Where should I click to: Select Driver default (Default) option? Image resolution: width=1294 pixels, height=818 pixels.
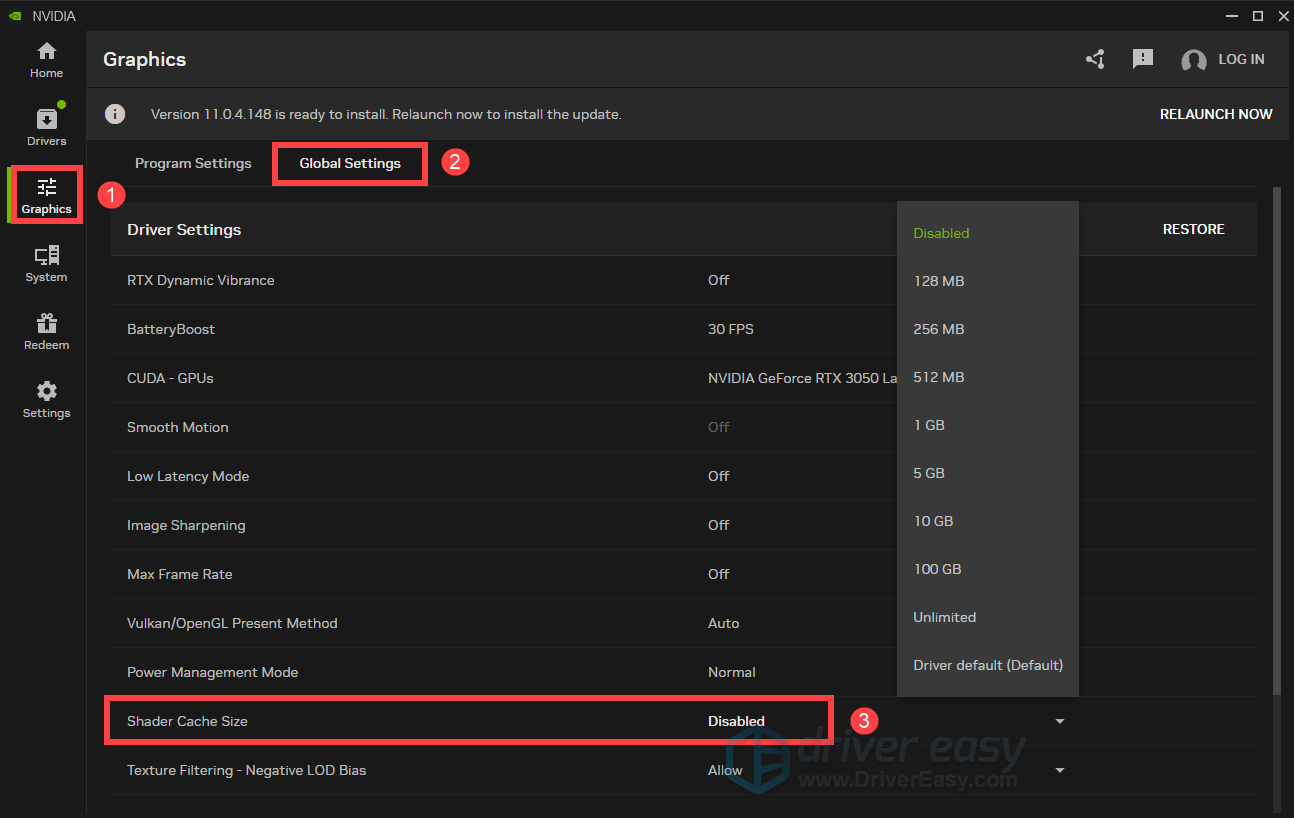(x=988, y=665)
